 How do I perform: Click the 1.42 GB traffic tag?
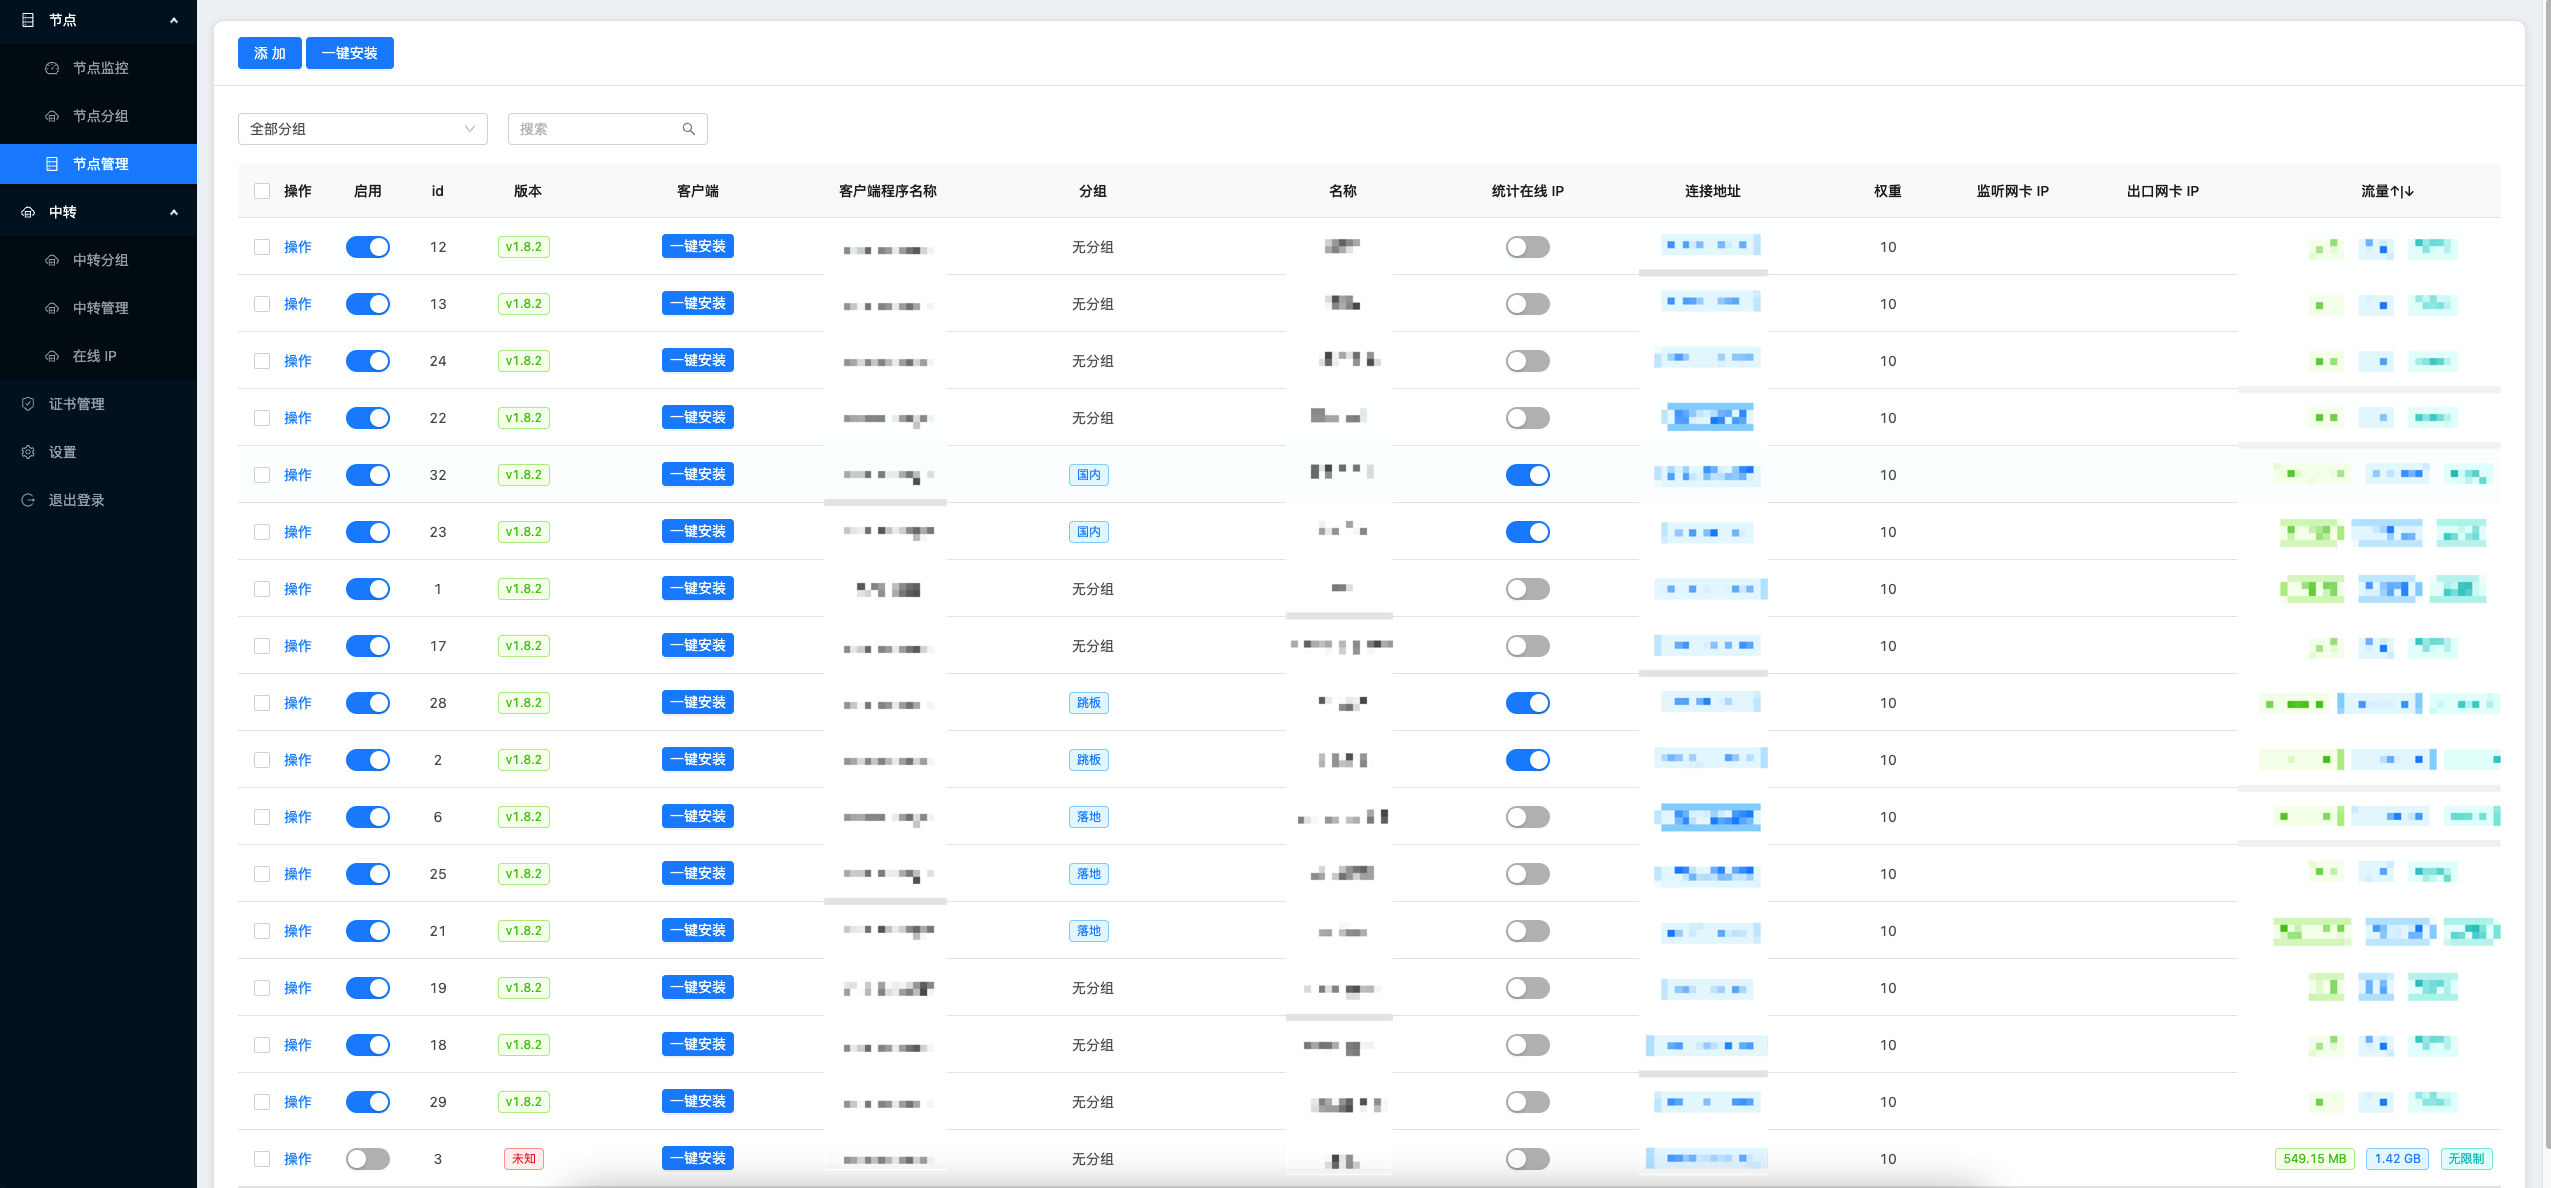2397,1159
